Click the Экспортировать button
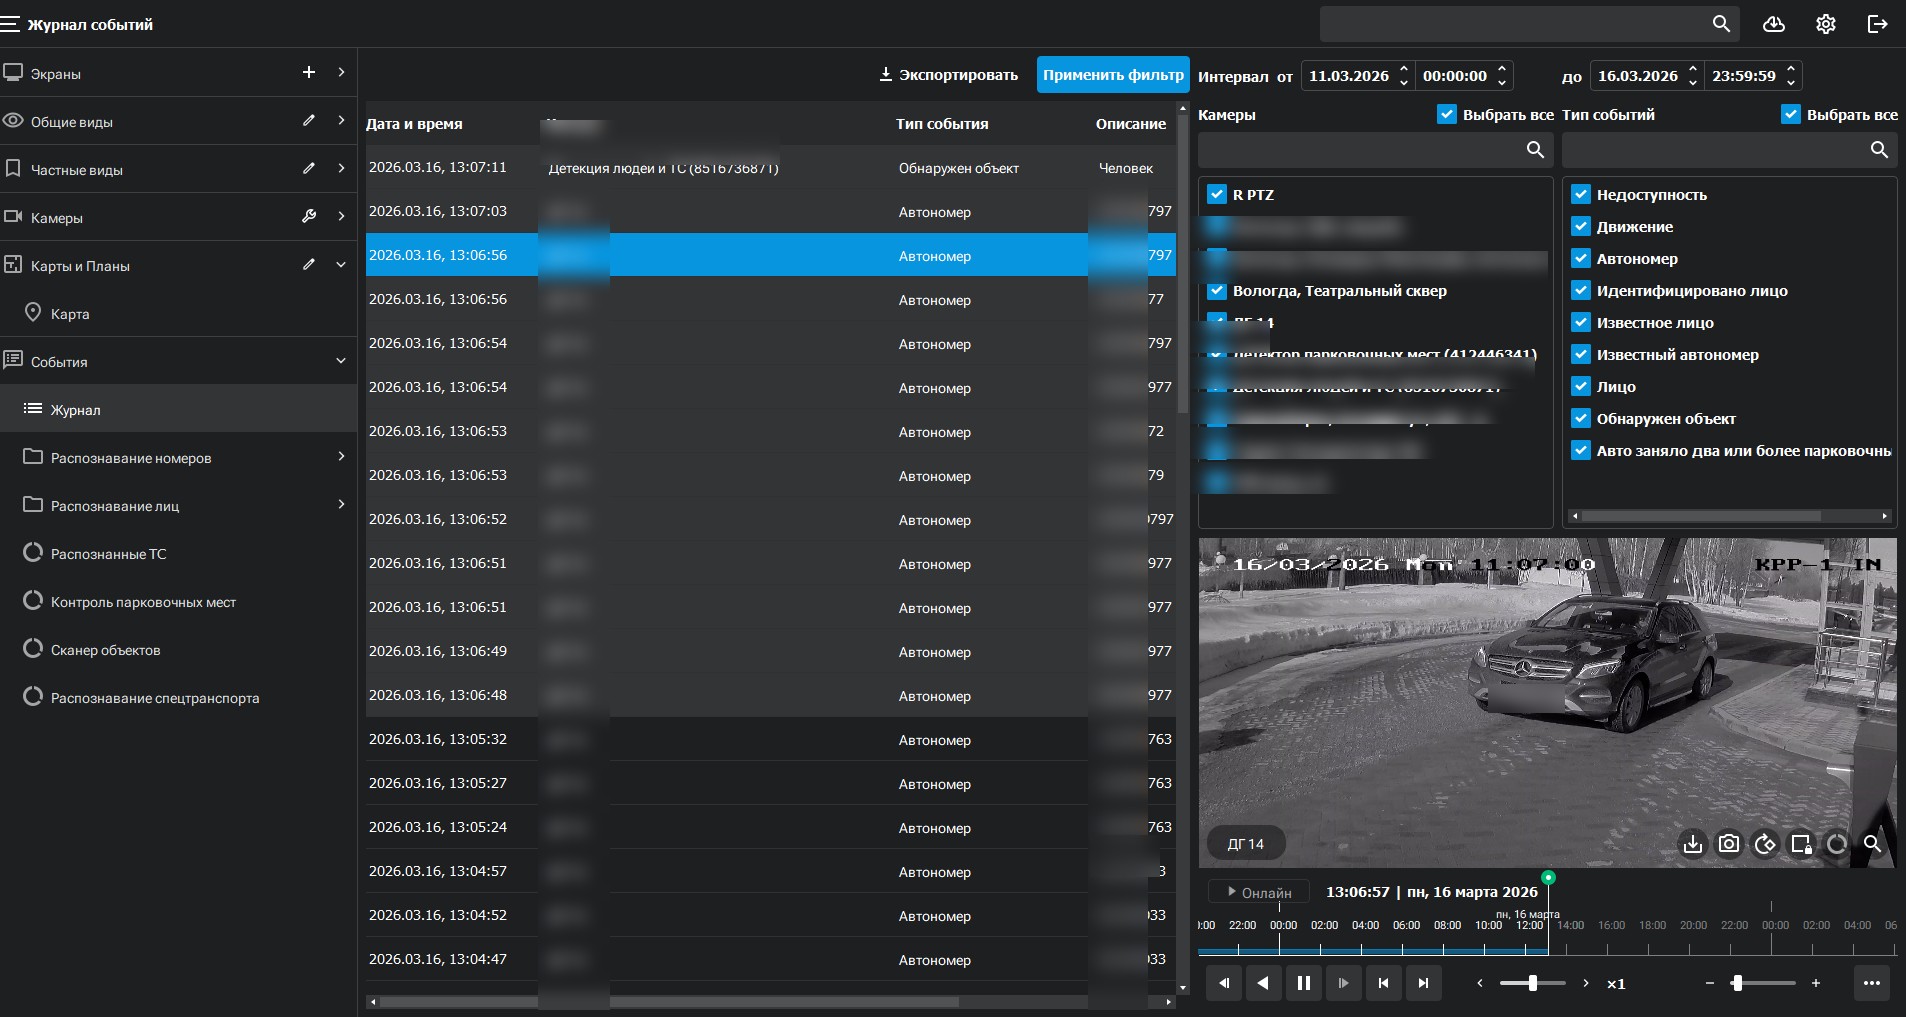 pyautogui.click(x=948, y=75)
